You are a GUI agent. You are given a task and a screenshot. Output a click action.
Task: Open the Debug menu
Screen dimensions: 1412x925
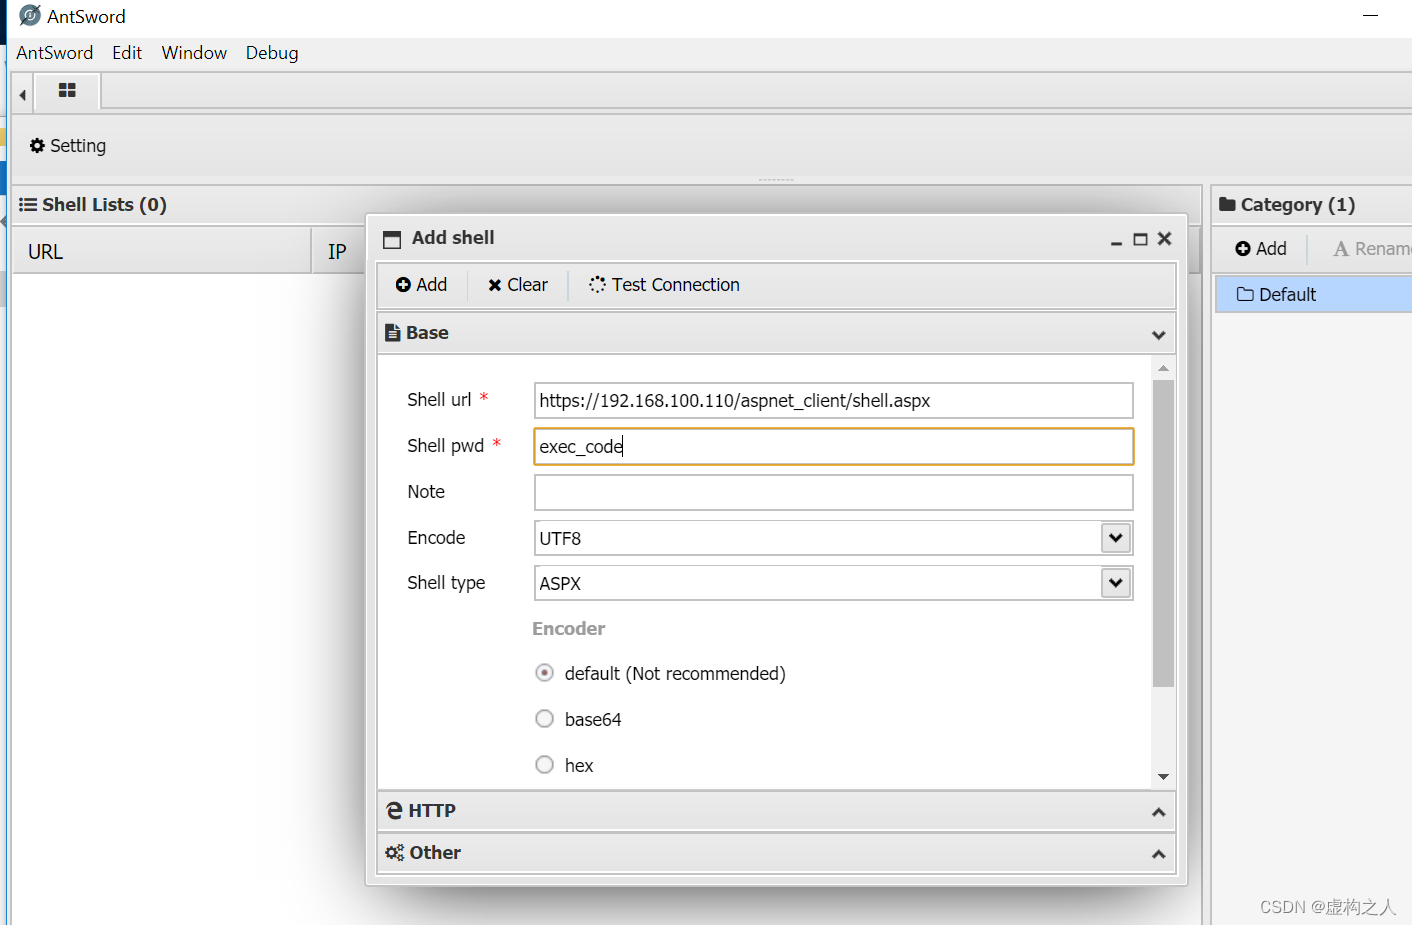tap(272, 53)
